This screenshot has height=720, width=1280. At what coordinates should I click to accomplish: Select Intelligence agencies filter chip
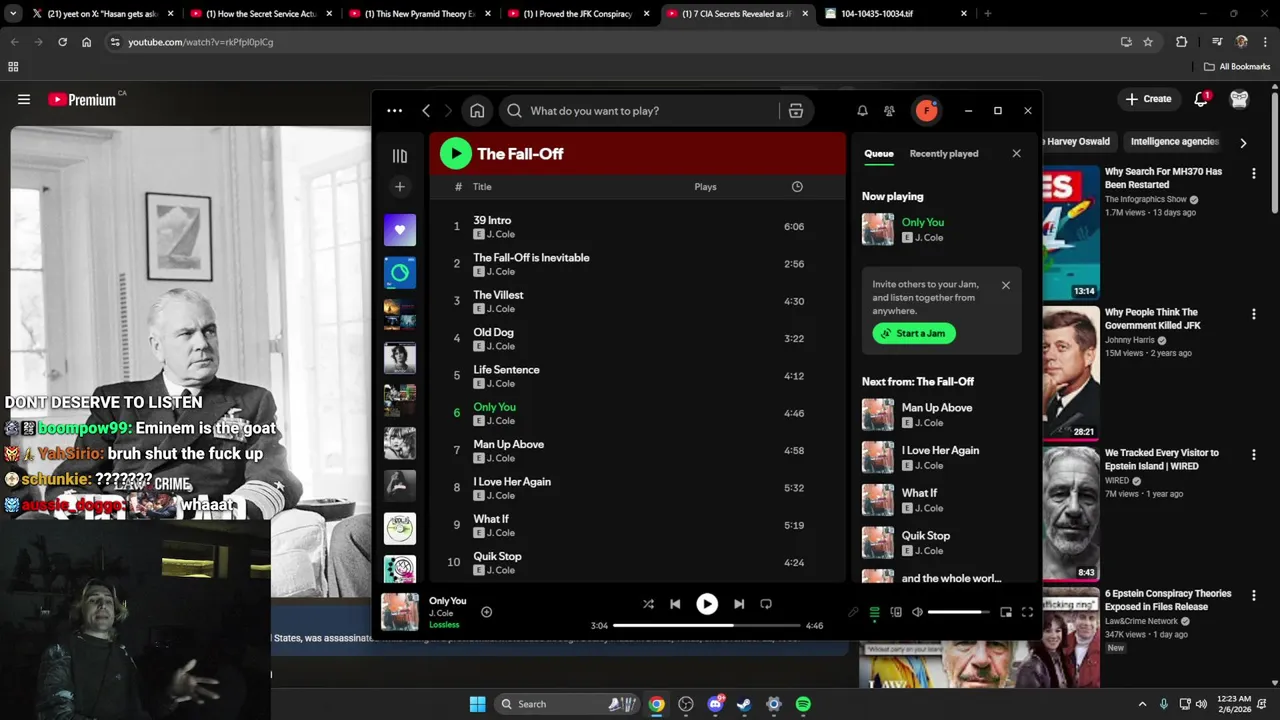pos(1174,142)
